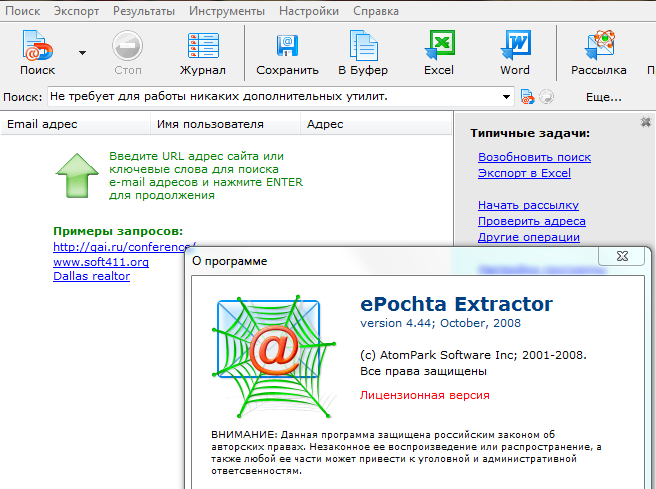Open the Журнал log icon

pyautogui.click(x=203, y=52)
